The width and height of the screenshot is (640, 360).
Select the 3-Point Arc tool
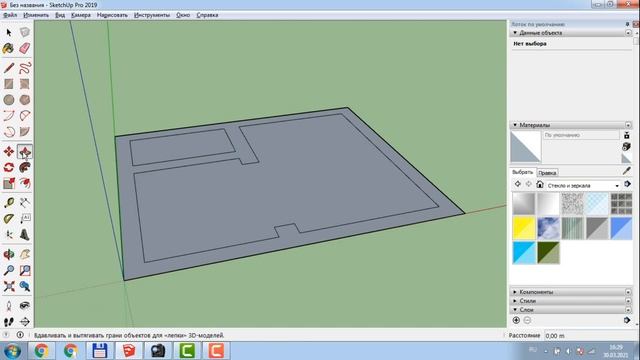click(9, 131)
